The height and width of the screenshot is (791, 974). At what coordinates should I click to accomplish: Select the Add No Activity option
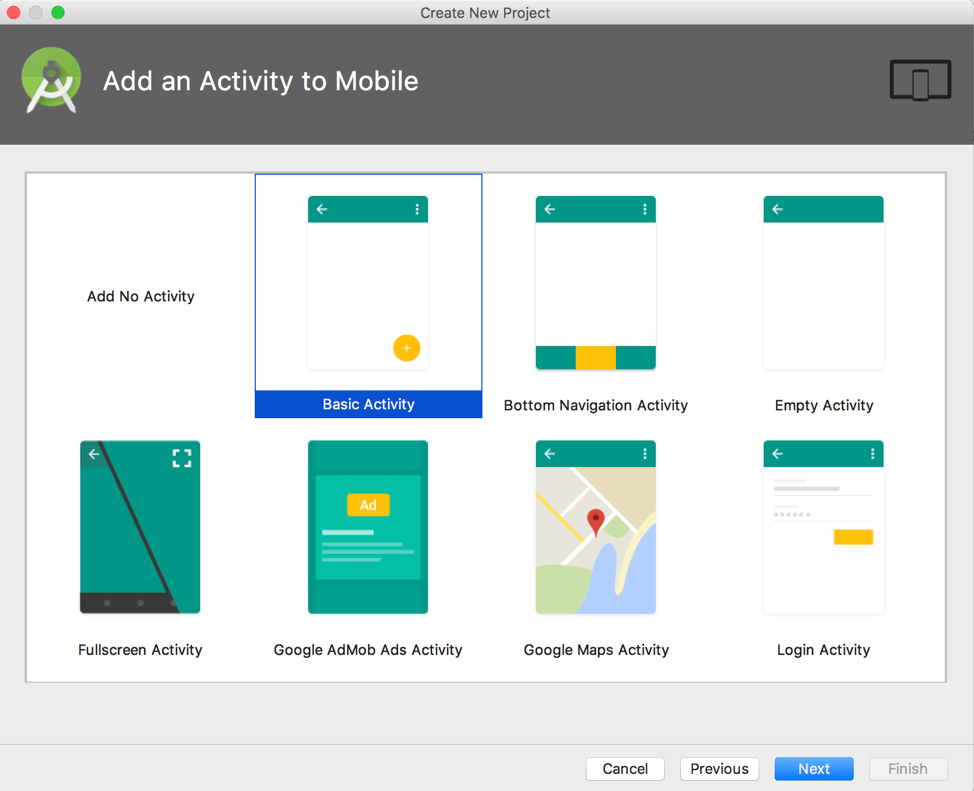click(x=140, y=296)
